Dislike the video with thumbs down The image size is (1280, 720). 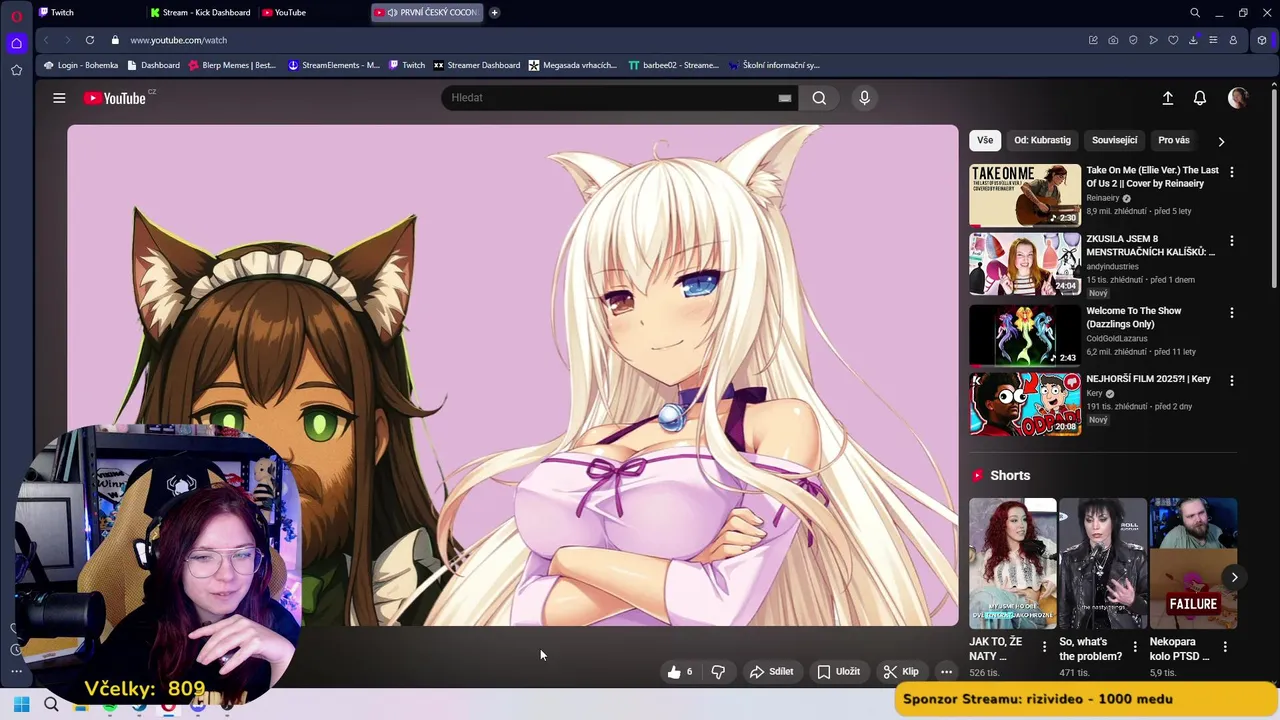718,672
